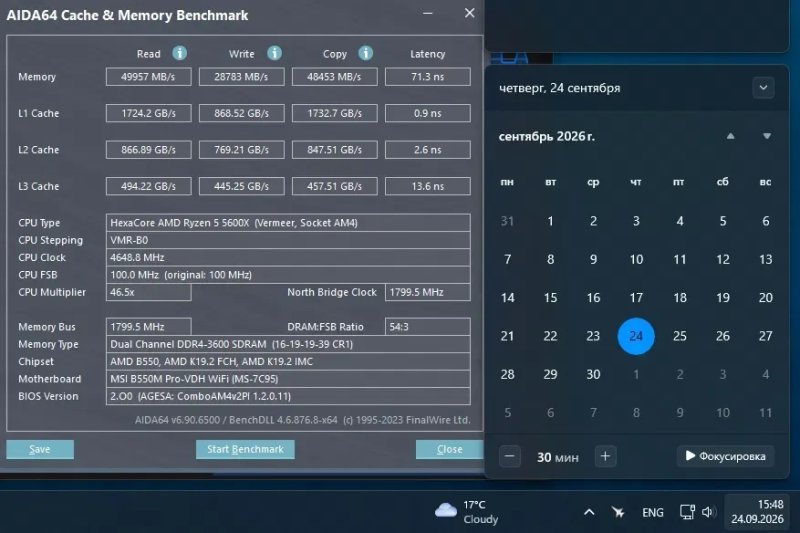This screenshot has height=533, width=800.
Task: Click the Save button
Action: click(40, 449)
